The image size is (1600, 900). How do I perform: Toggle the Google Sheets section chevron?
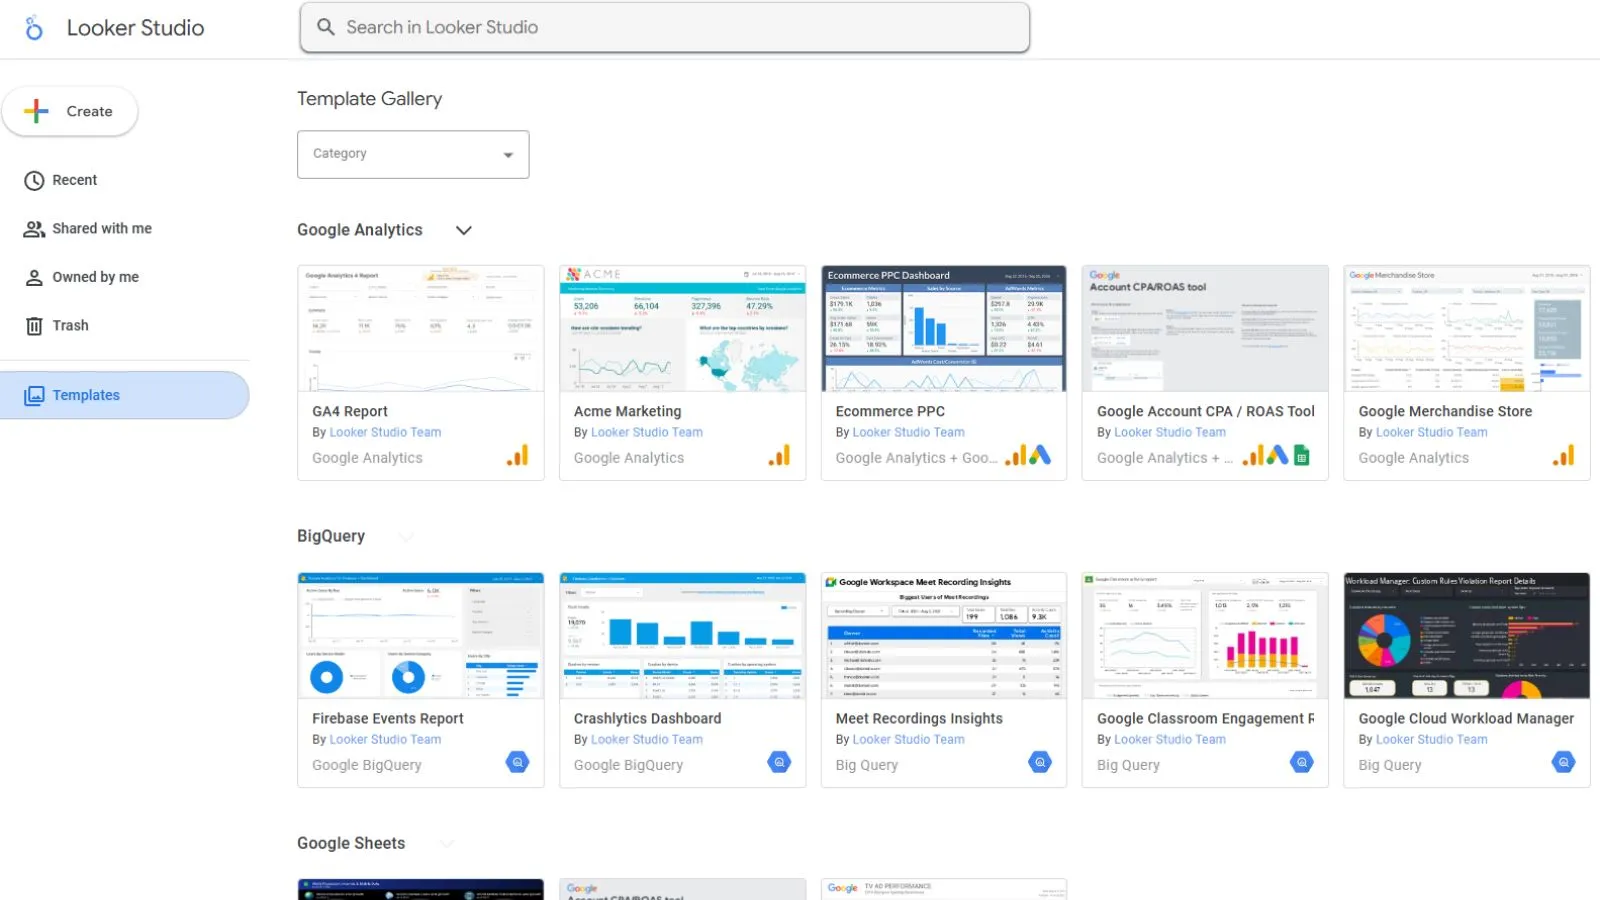point(446,844)
